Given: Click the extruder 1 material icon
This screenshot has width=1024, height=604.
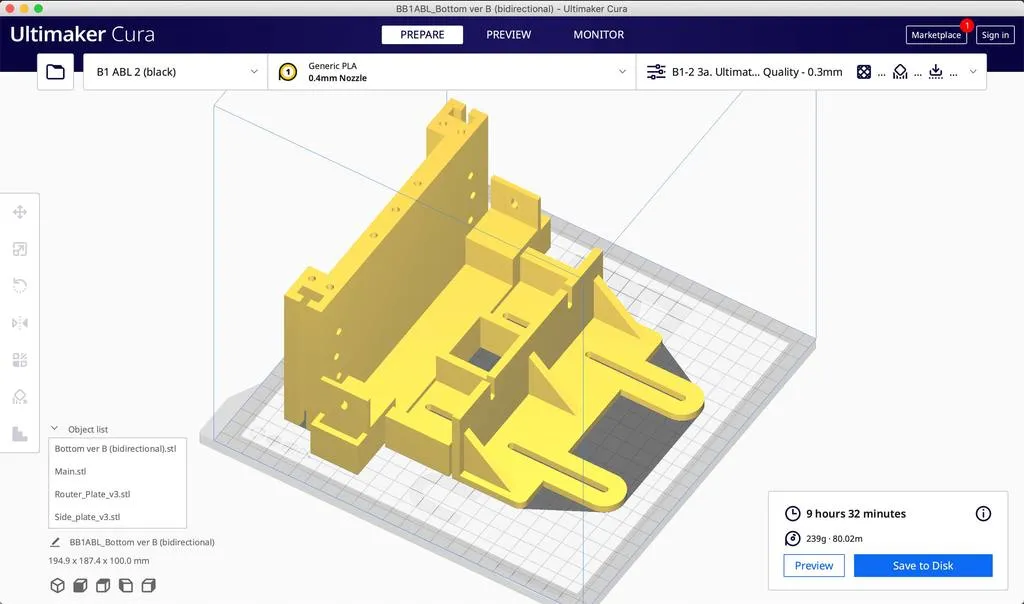Looking at the screenshot, I should point(287,72).
